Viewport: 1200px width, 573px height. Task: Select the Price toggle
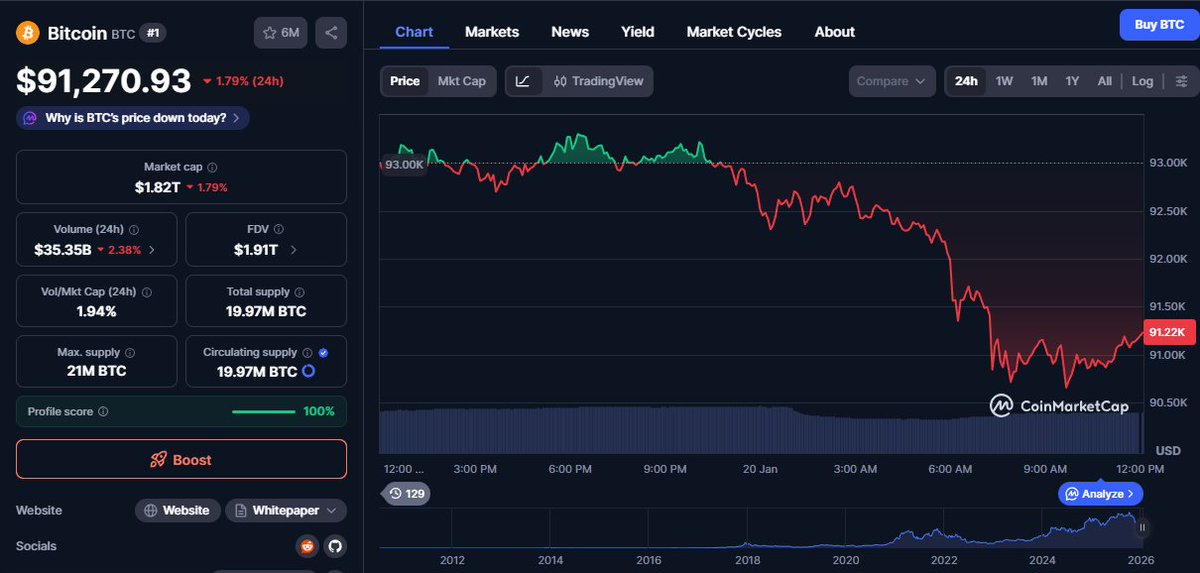[405, 81]
